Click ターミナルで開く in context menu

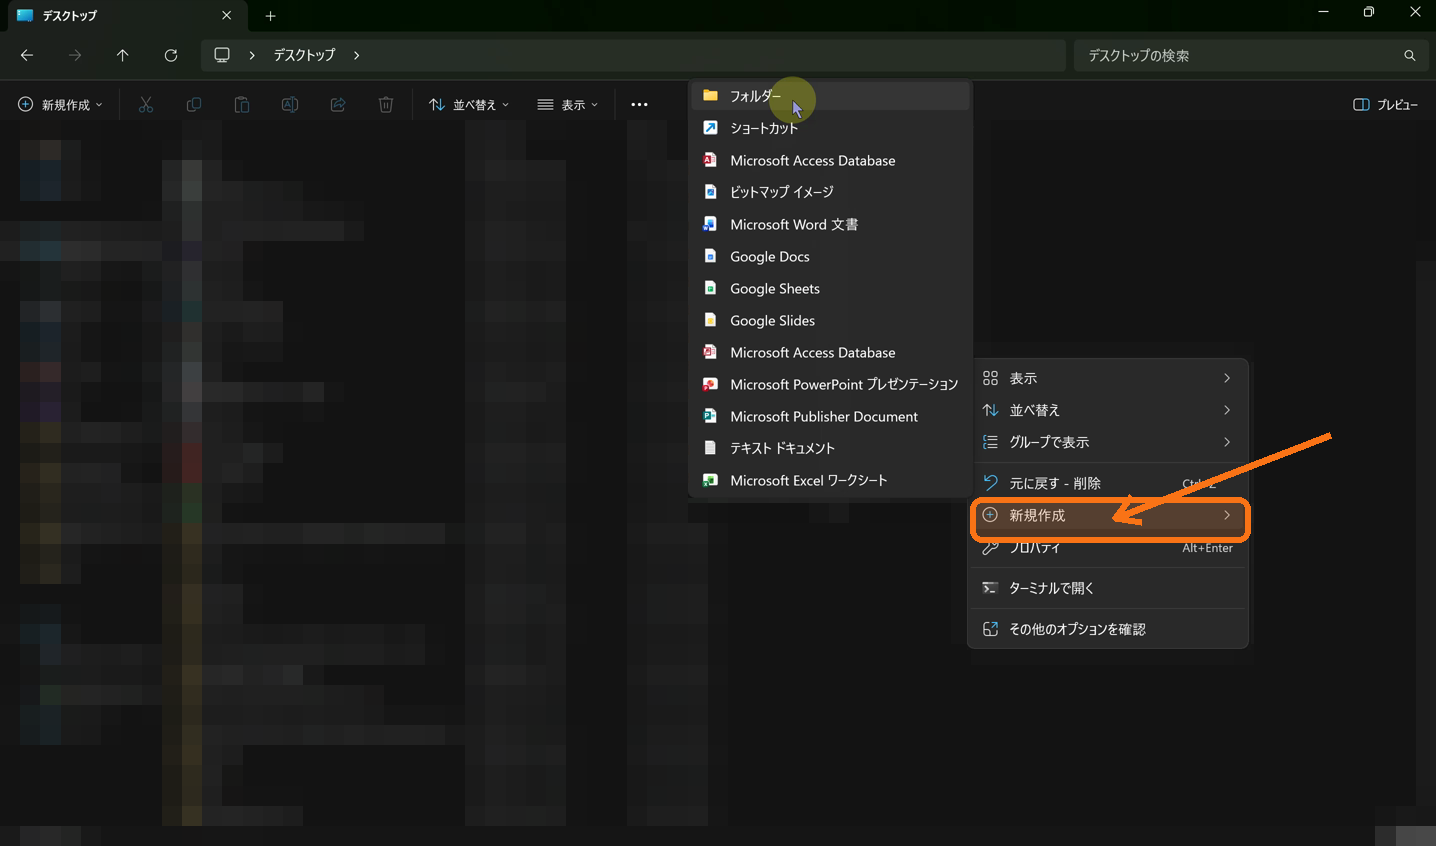point(1108,588)
